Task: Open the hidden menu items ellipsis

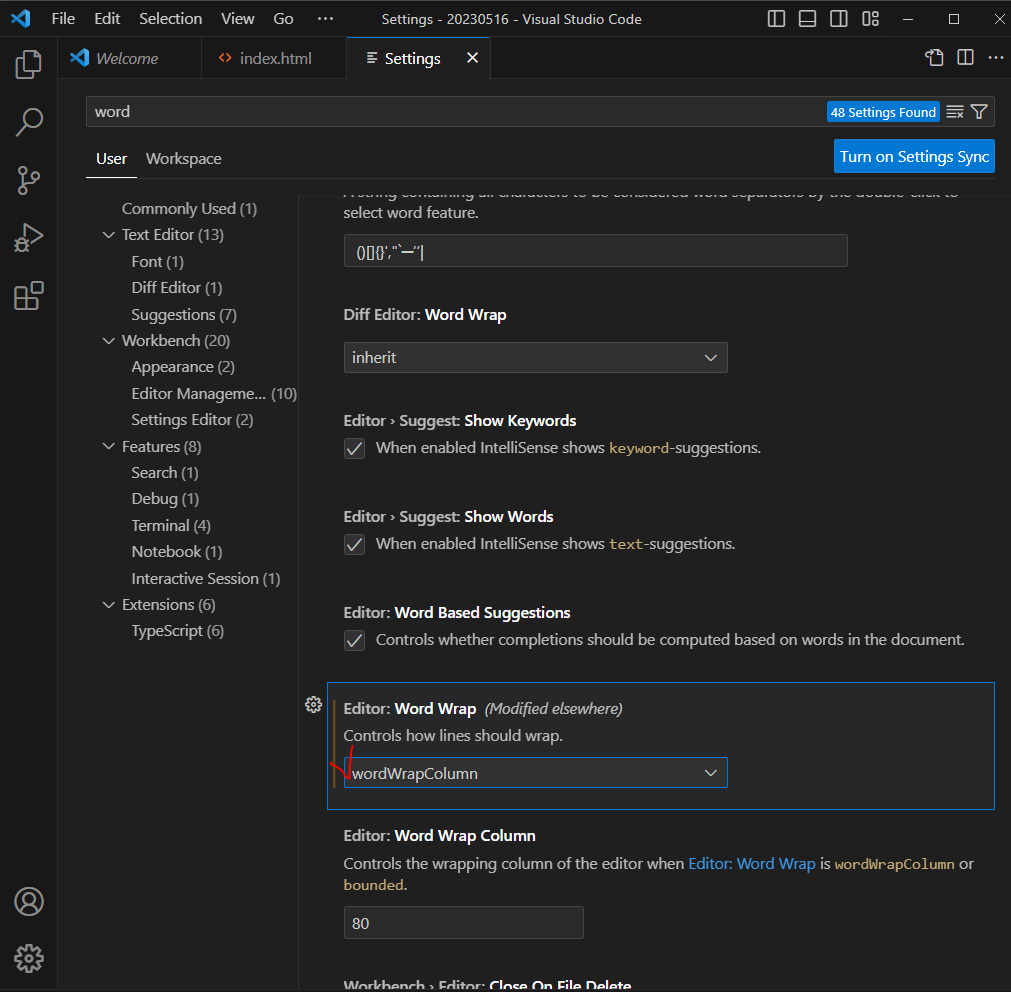Action: (326, 19)
